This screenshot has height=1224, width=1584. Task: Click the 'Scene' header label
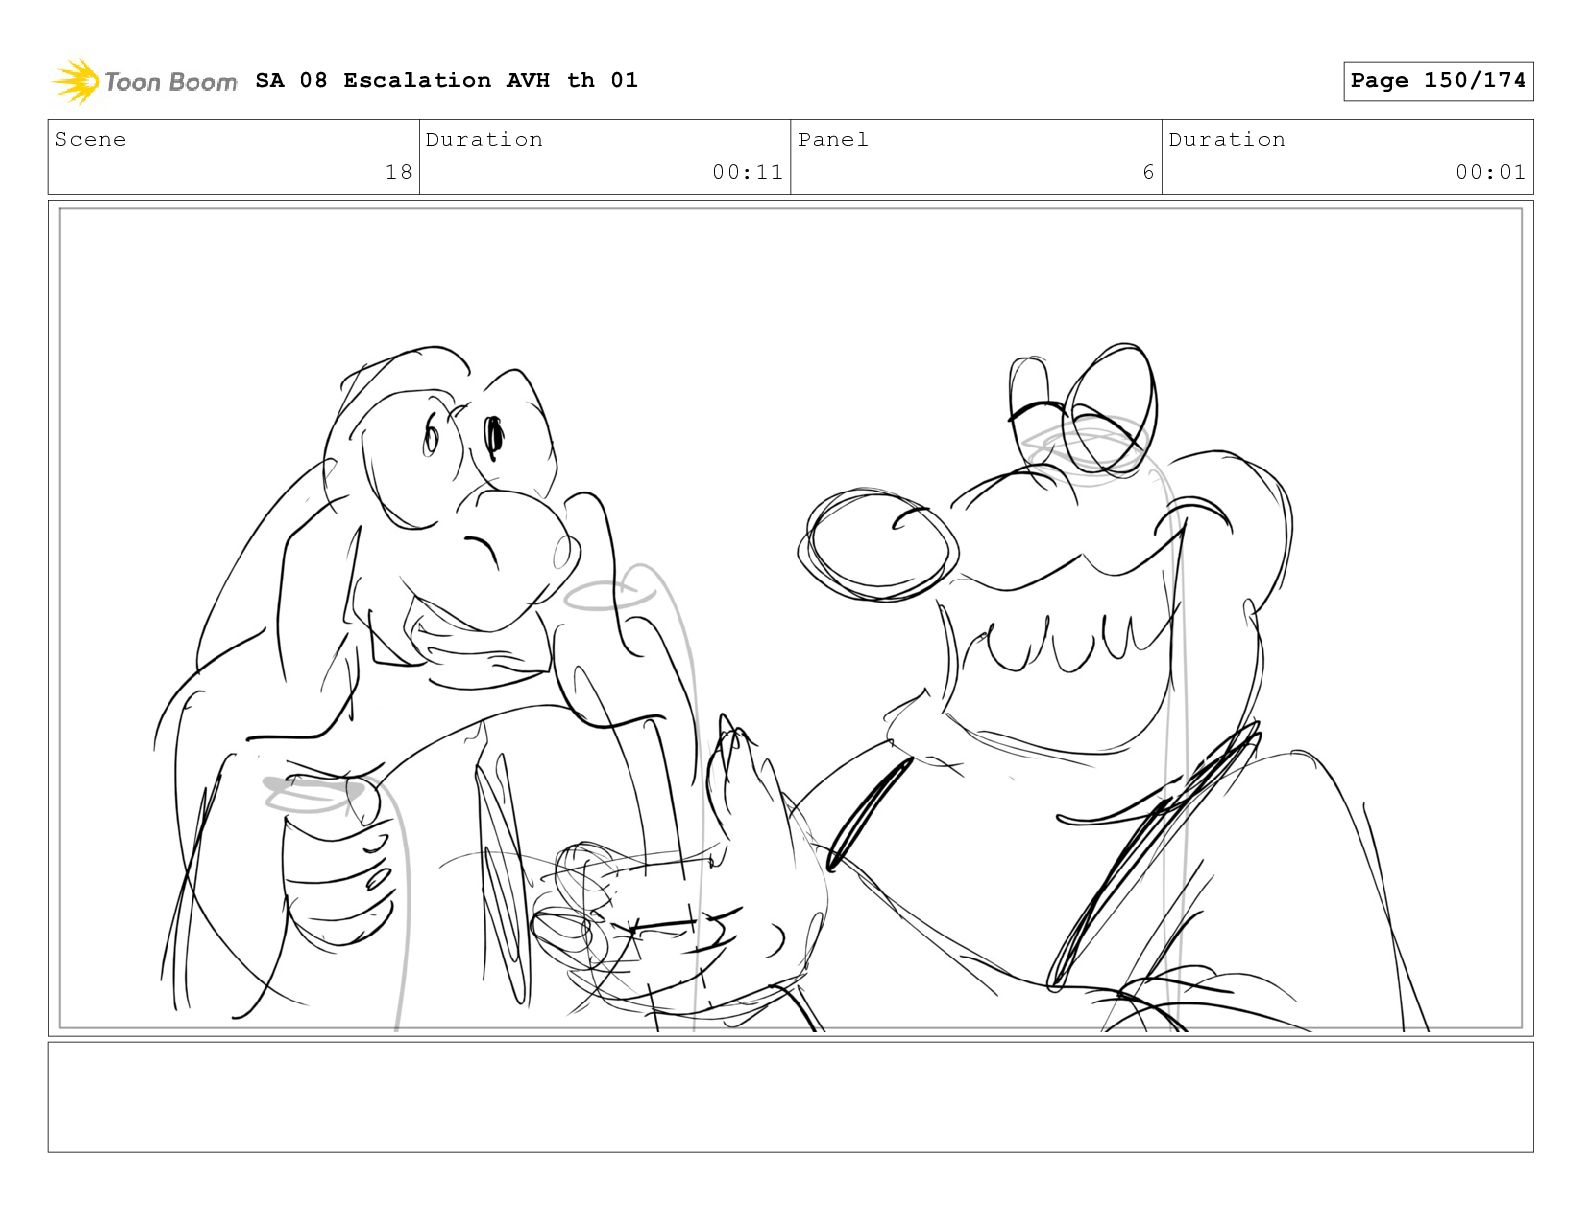coord(91,140)
